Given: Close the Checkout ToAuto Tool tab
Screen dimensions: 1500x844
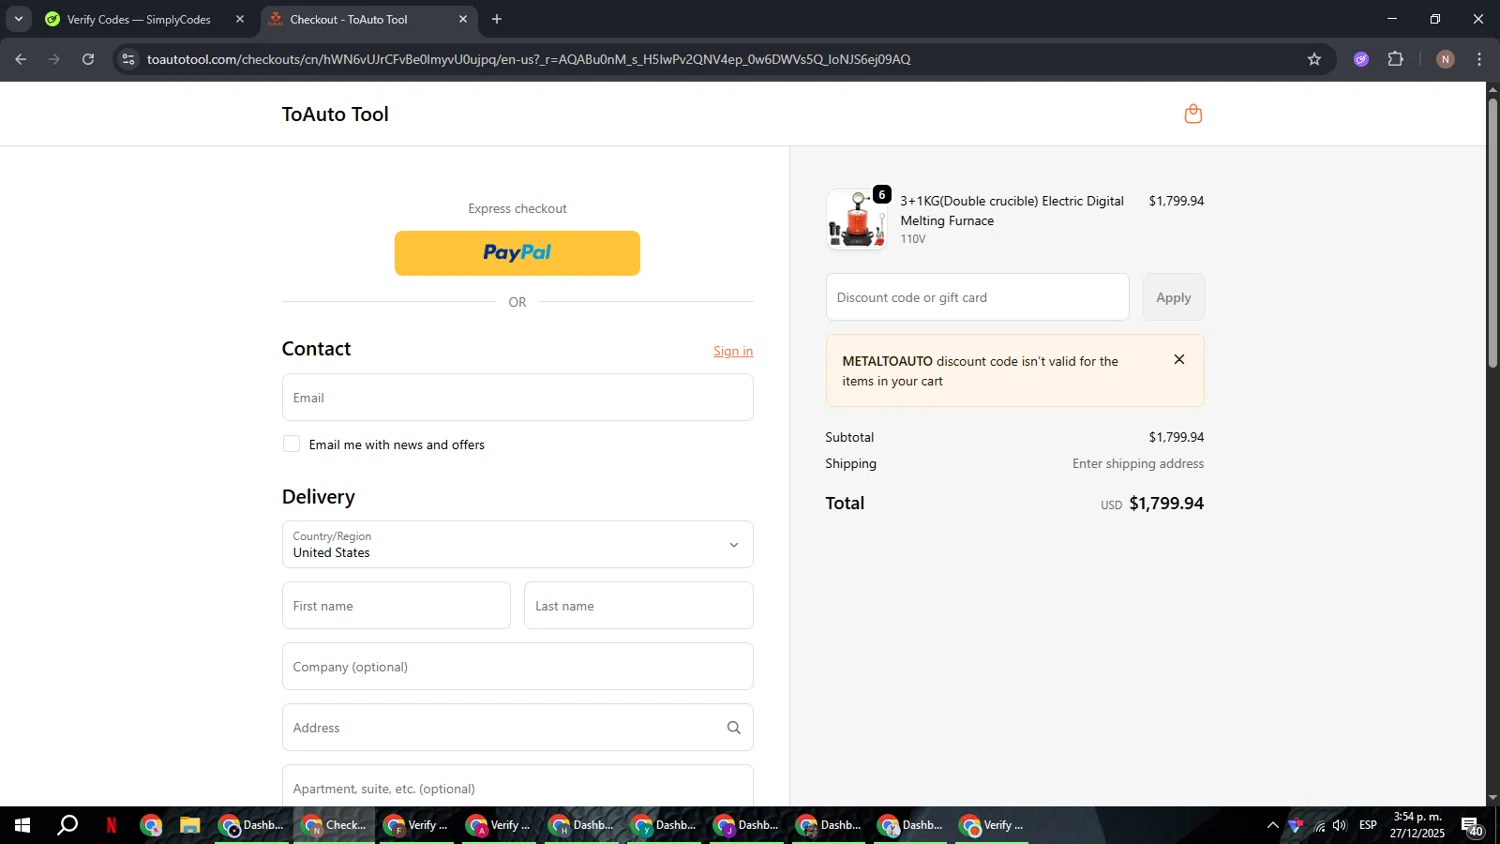Looking at the screenshot, I should (x=463, y=19).
